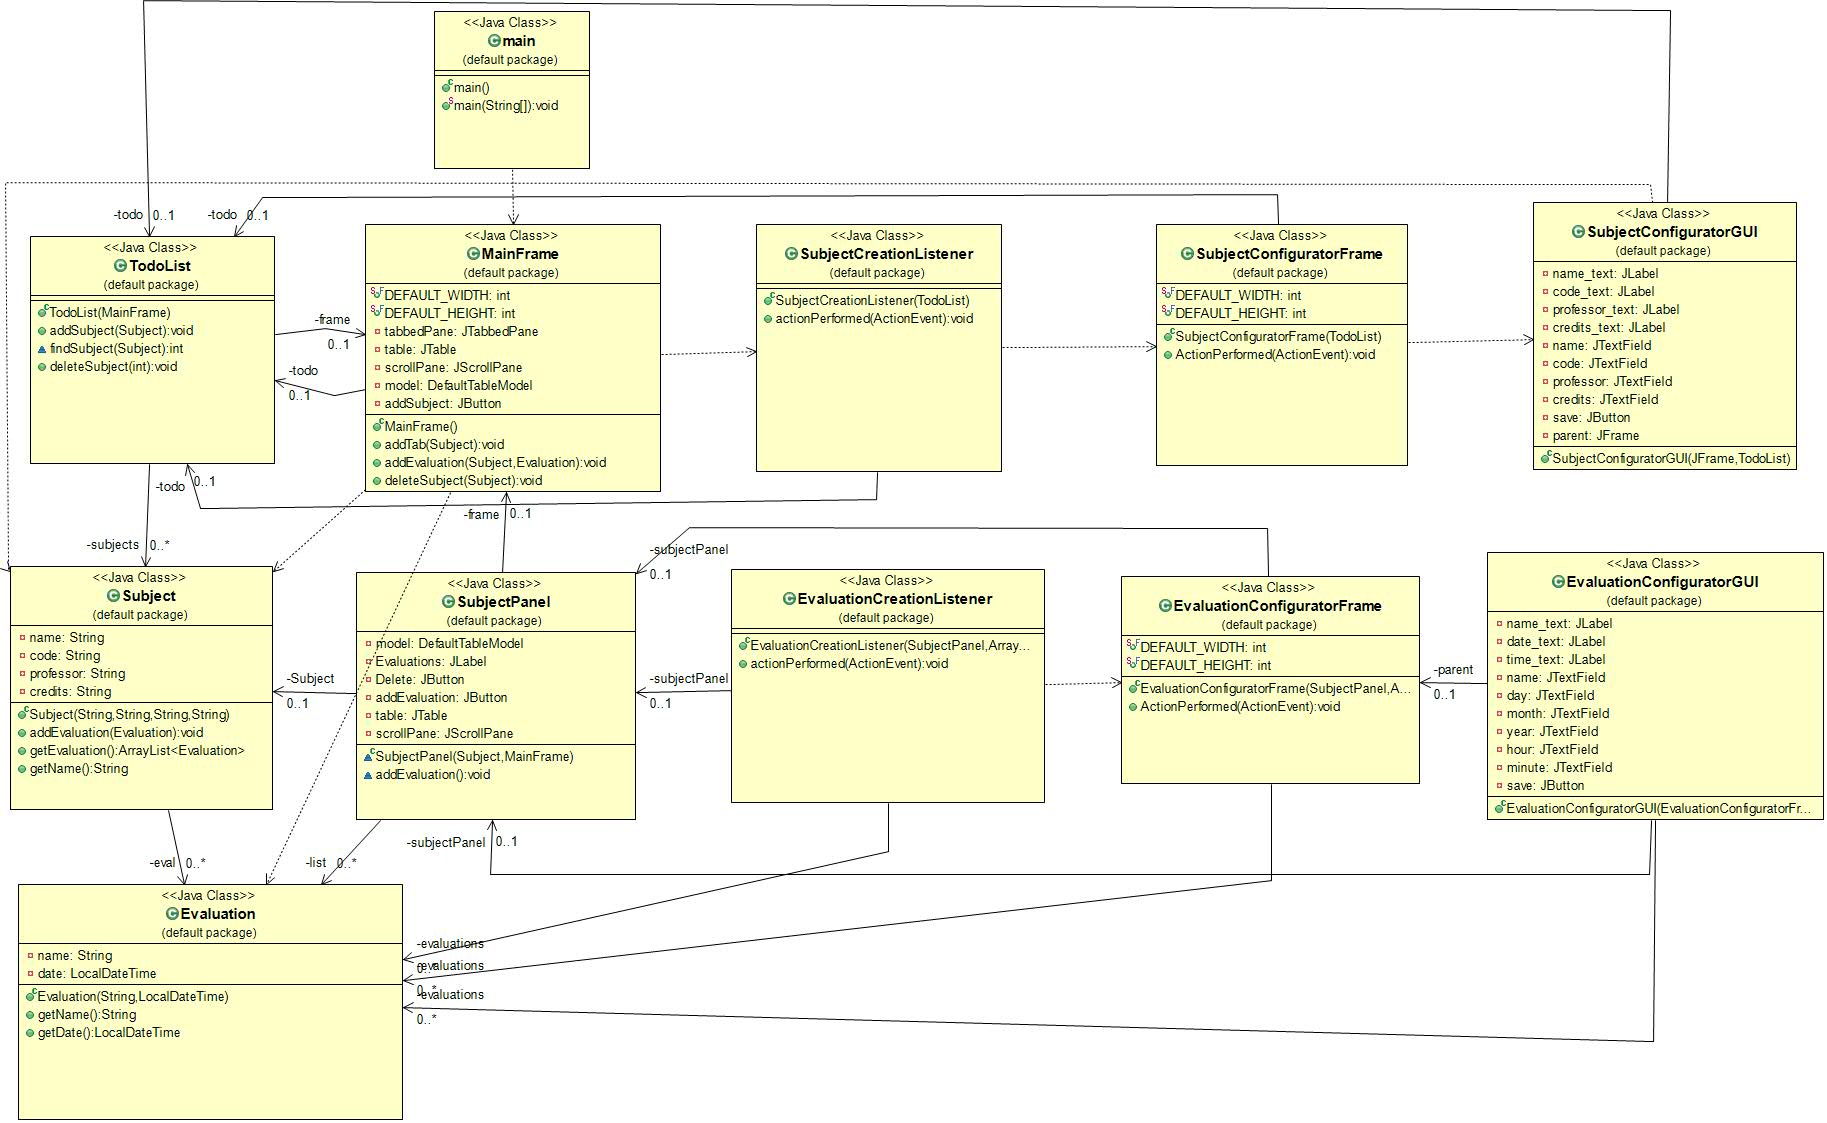Click the -subjects association label
1827x1123 pixels.
tap(113, 545)
